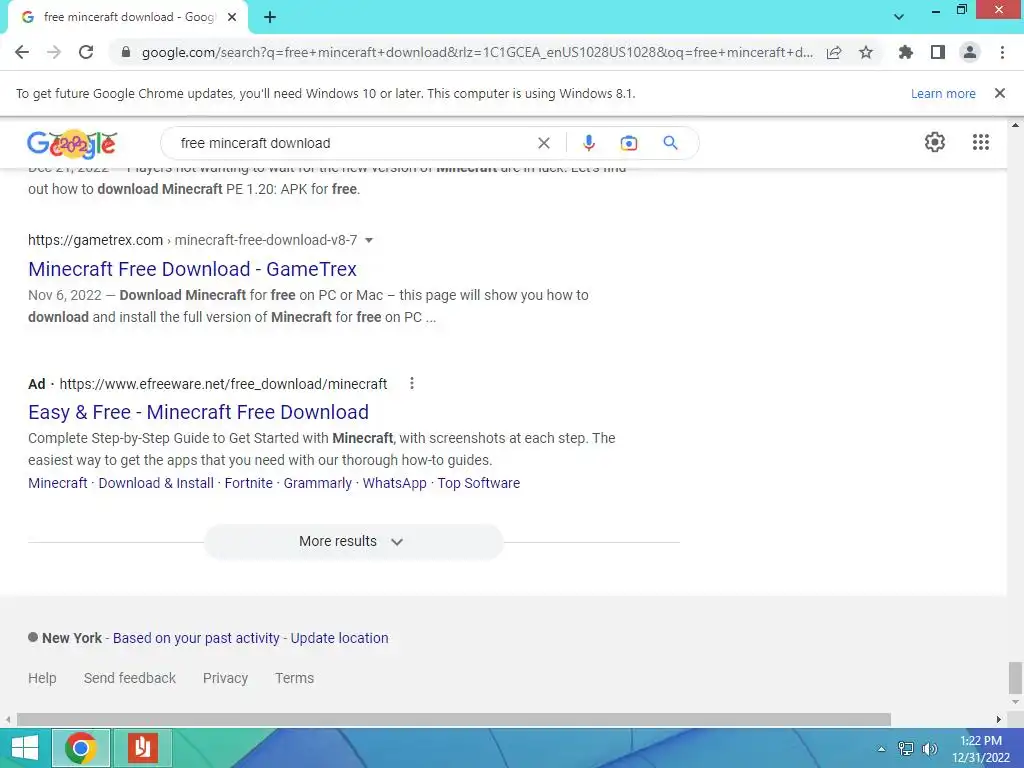Image resolution: width=1024 pixels, height=768 pixels.
Task: Open the network tray icon
Action: click(x=906, y=748)
